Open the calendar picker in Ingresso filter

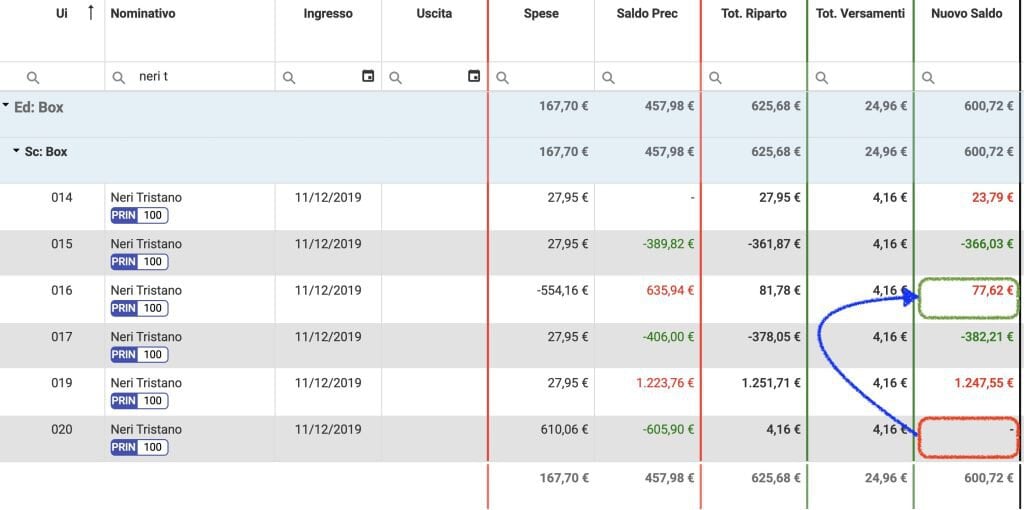point(368,77)
